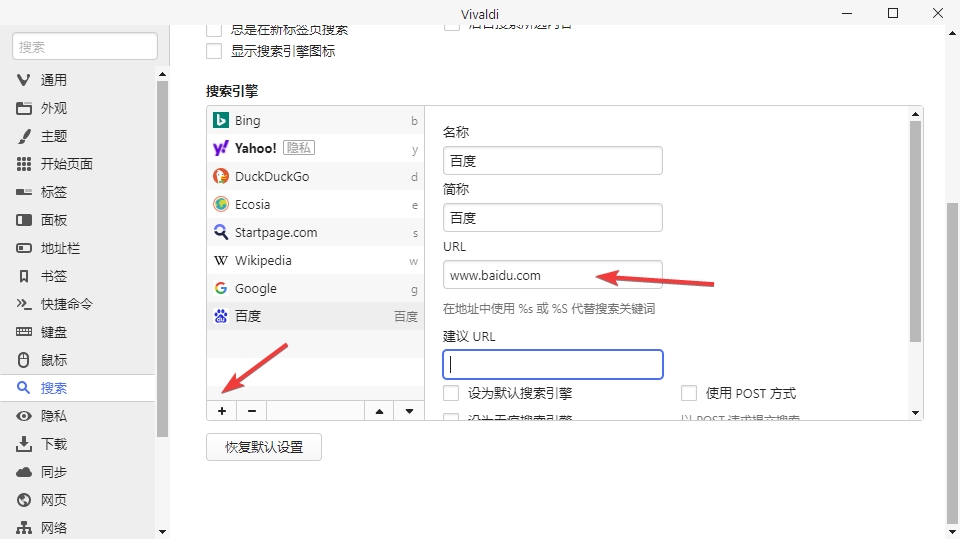Viewport: 960px width, 539px height.
Task: Select 百度 search engine row
Action: click(315, 316)
